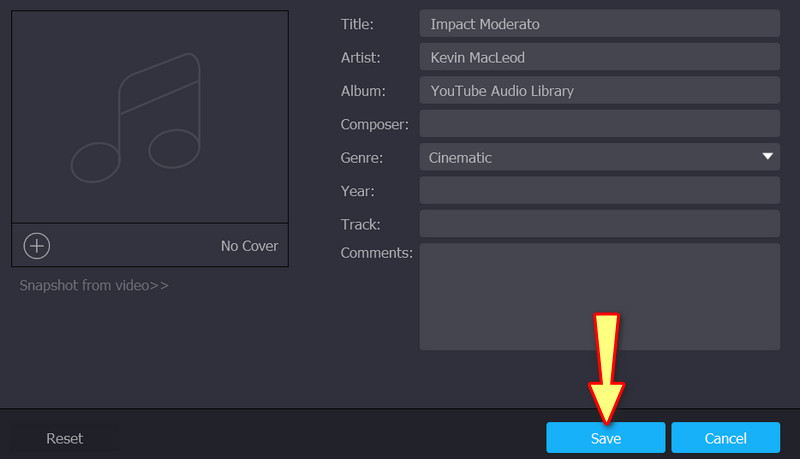The height and width of the screenshot is (459, 800).
Task: Click the Title label
Action: coord(358,24)
